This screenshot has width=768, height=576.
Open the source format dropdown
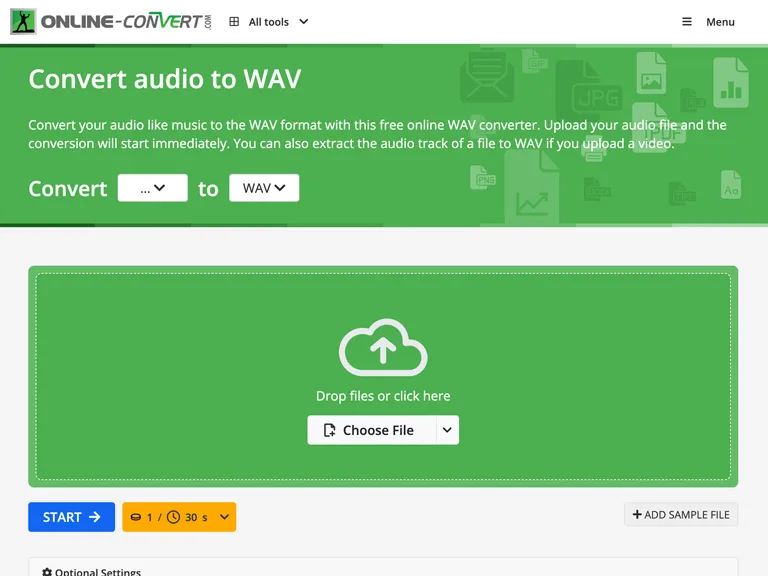click(x=152, y=188)
